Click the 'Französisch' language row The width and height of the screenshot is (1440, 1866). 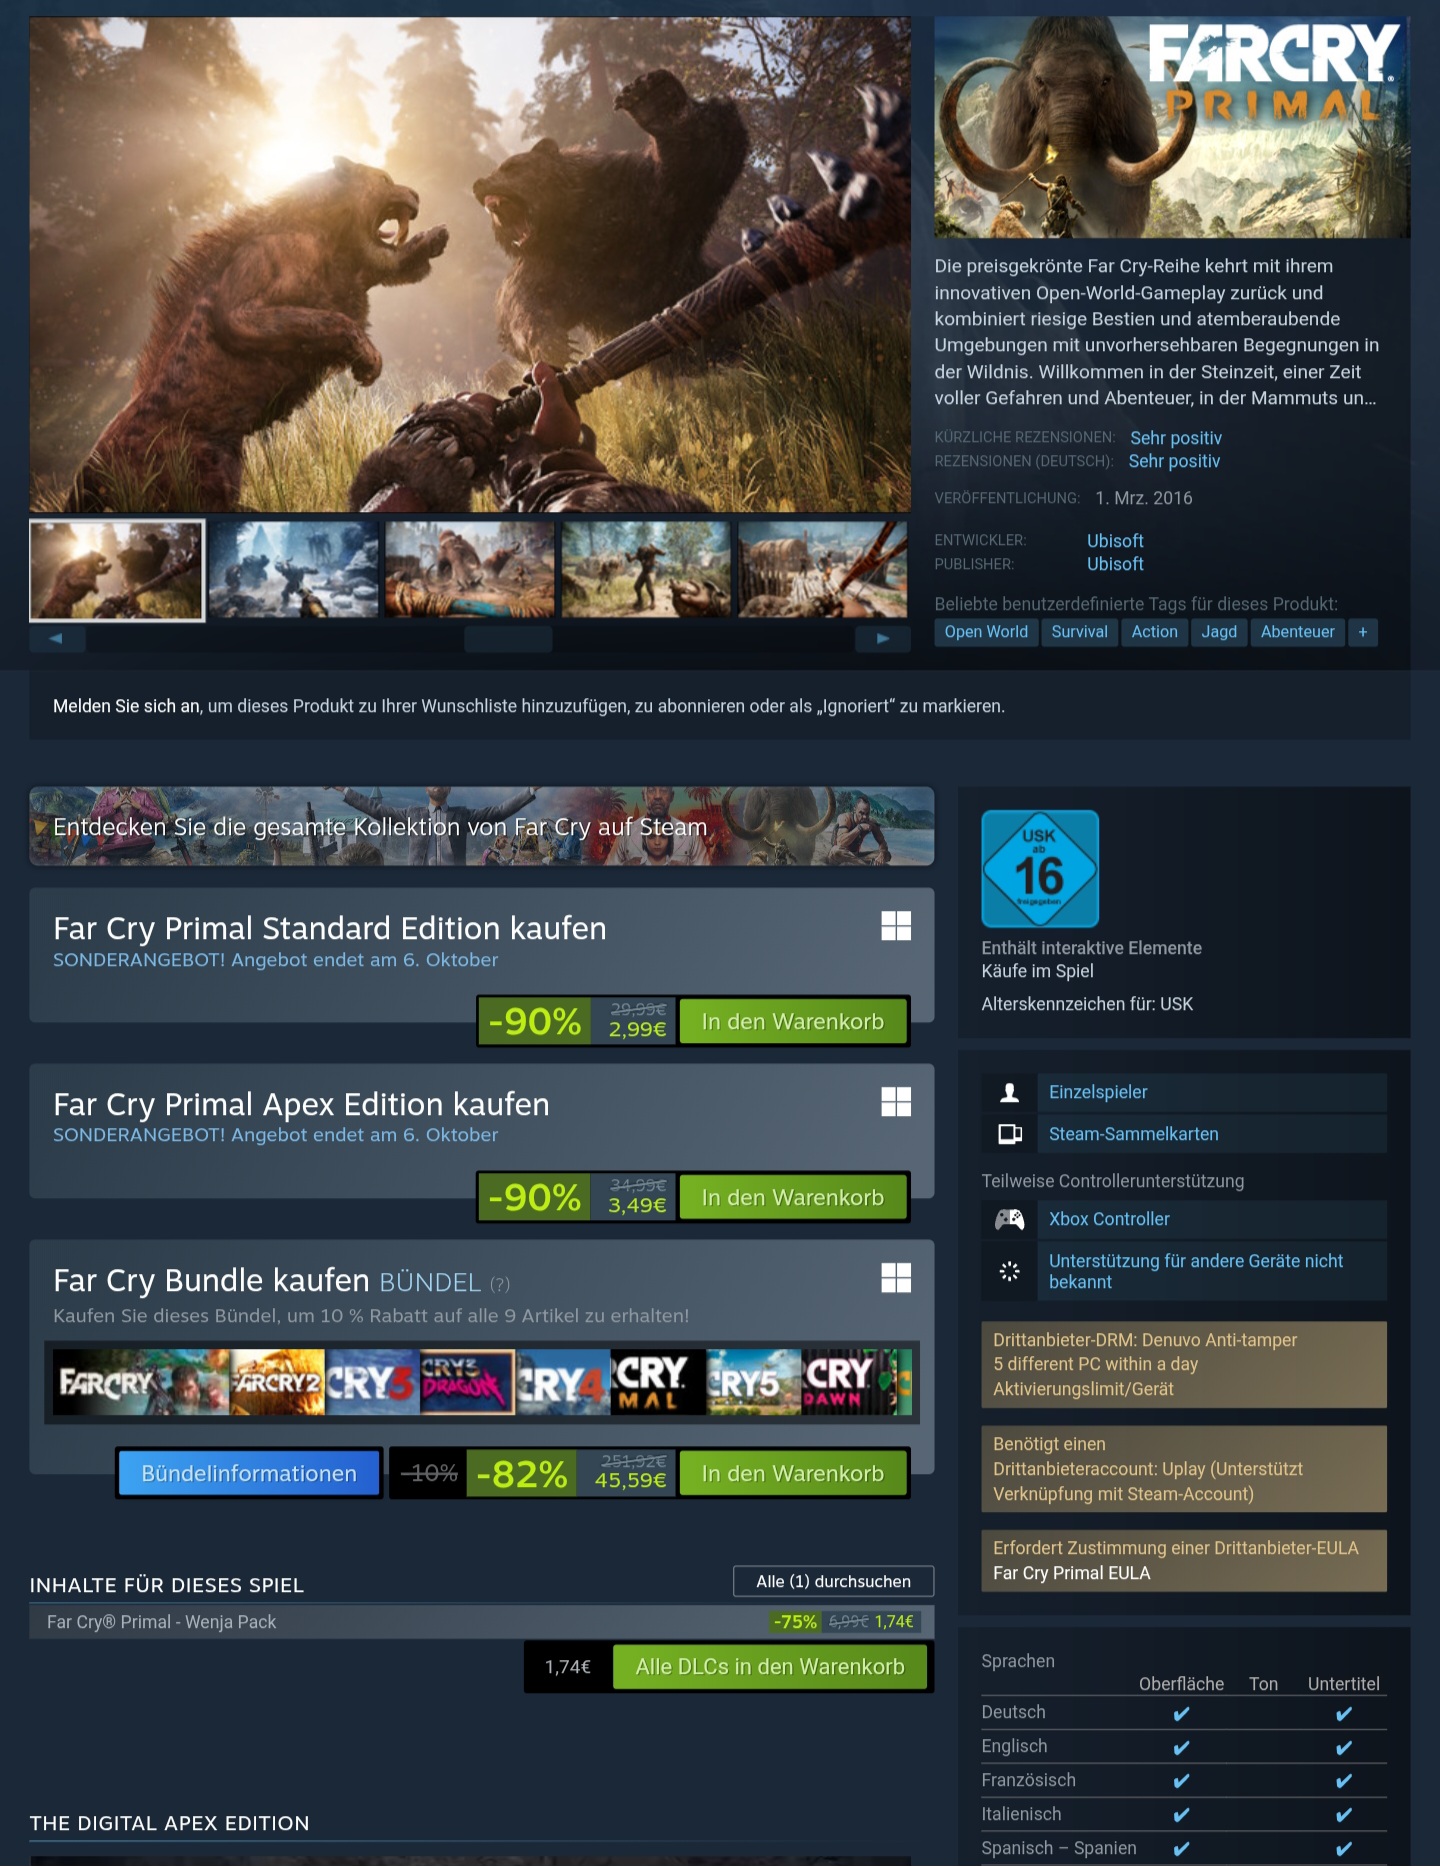click(1184, 1780)
